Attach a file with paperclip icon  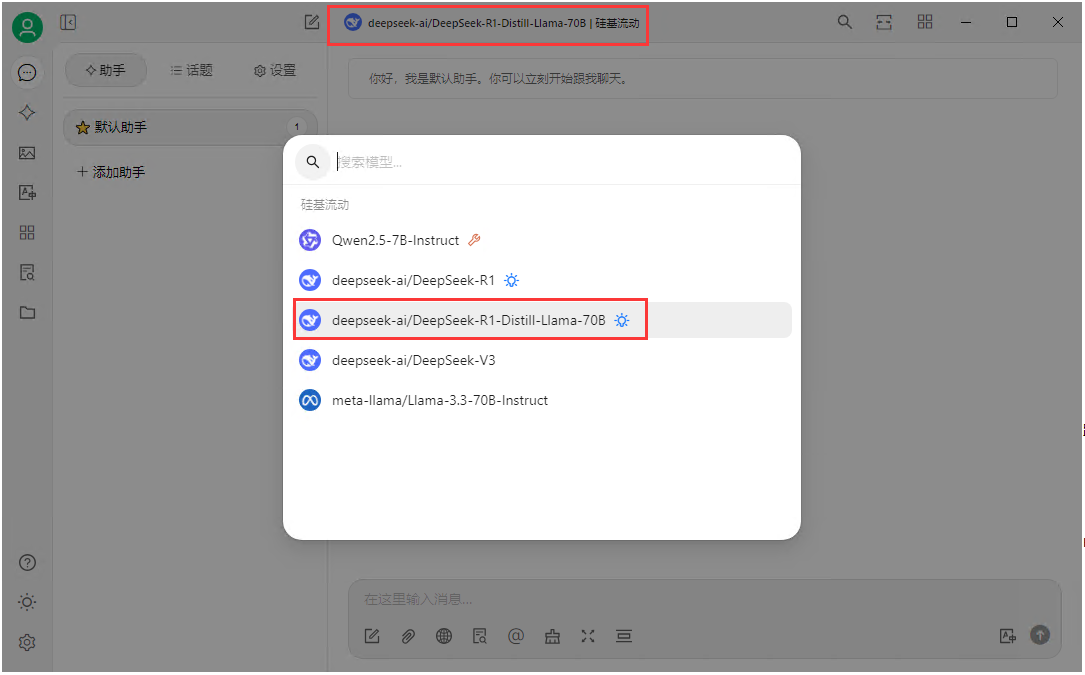[x=408, y=636]
